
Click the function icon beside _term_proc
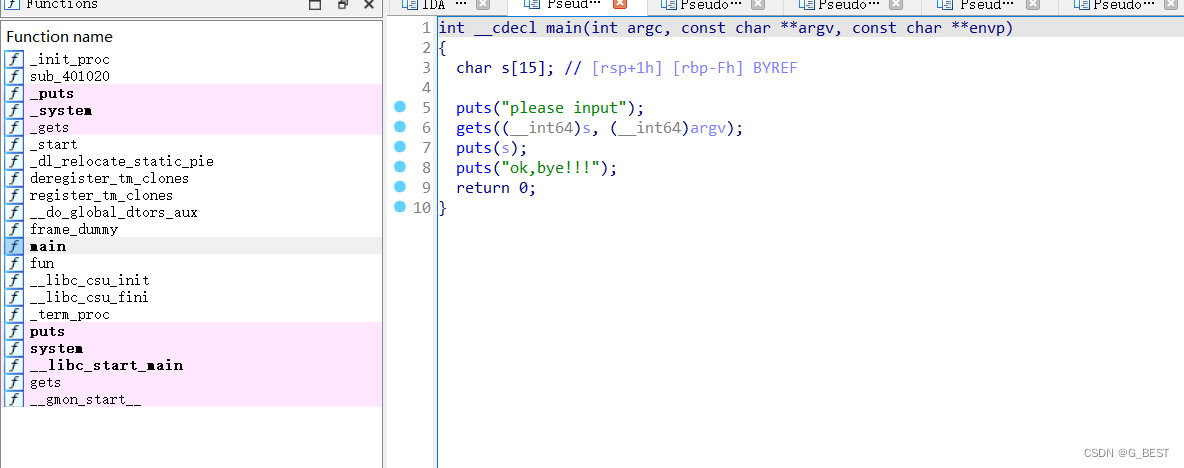tap(14, 314)
